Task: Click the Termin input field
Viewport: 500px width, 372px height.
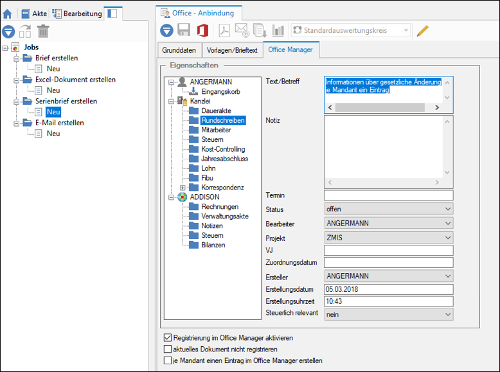Action: coord(389,195)
